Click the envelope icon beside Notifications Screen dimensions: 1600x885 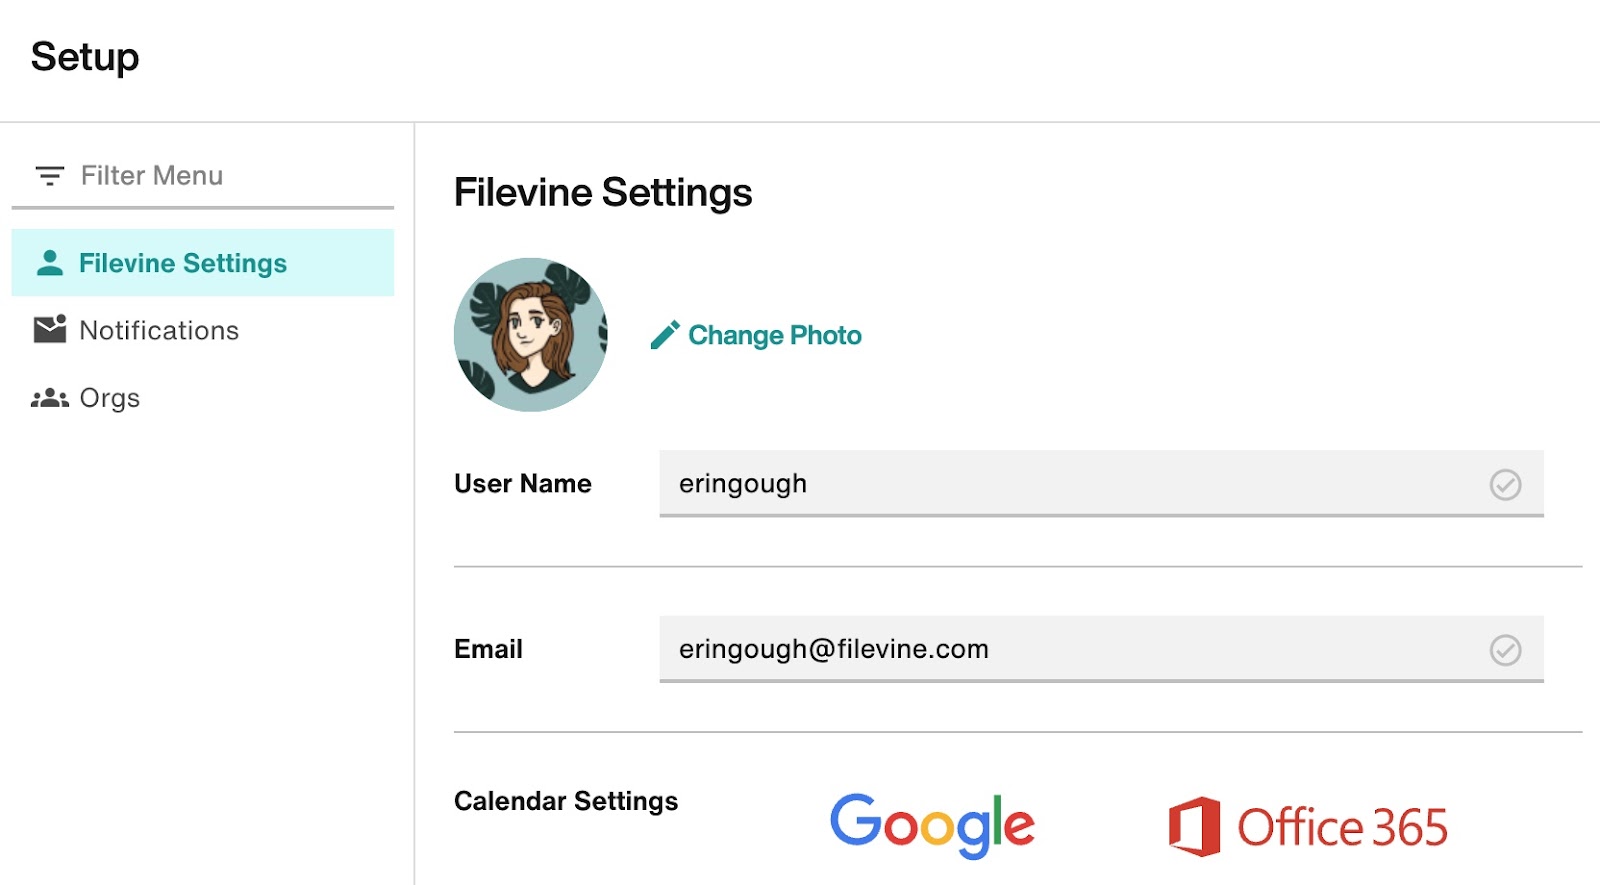(x=50, y=329)
